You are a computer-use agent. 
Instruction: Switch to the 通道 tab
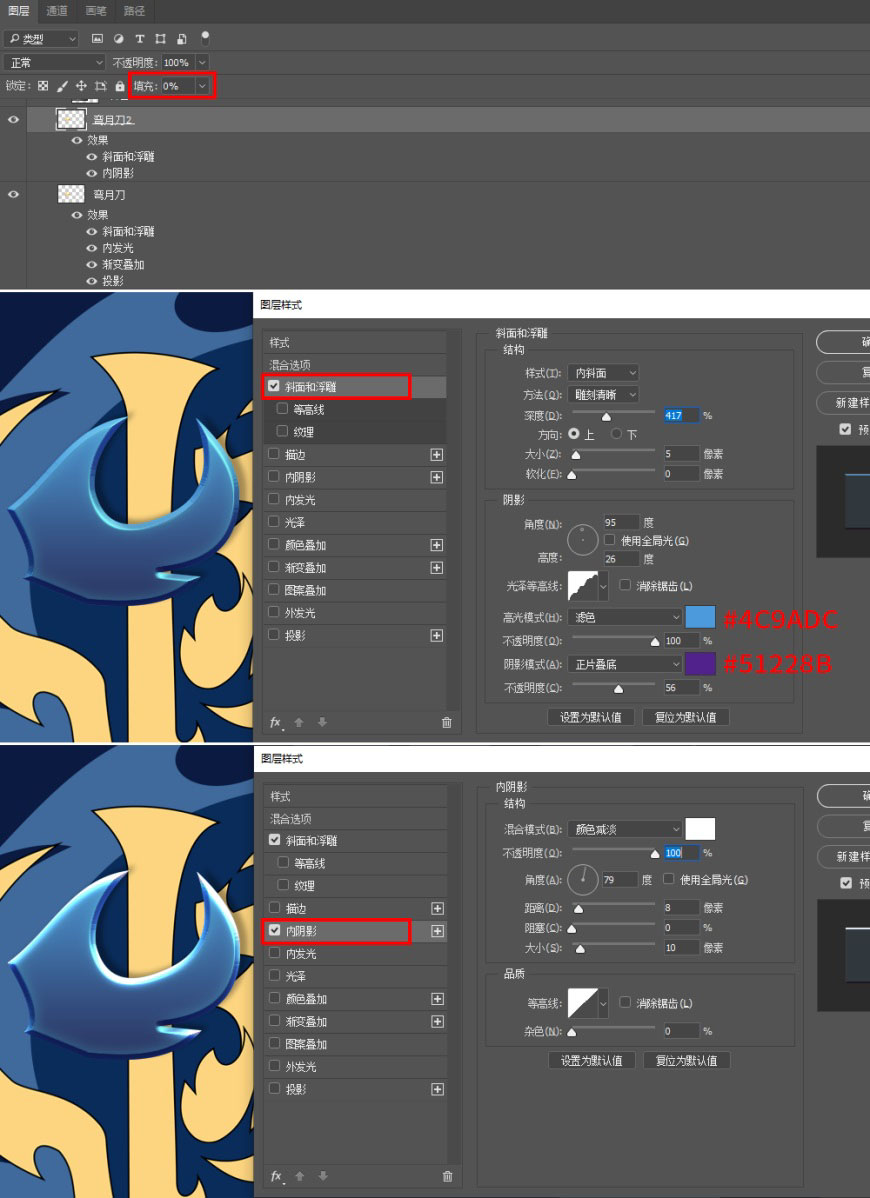pos(57,11)
